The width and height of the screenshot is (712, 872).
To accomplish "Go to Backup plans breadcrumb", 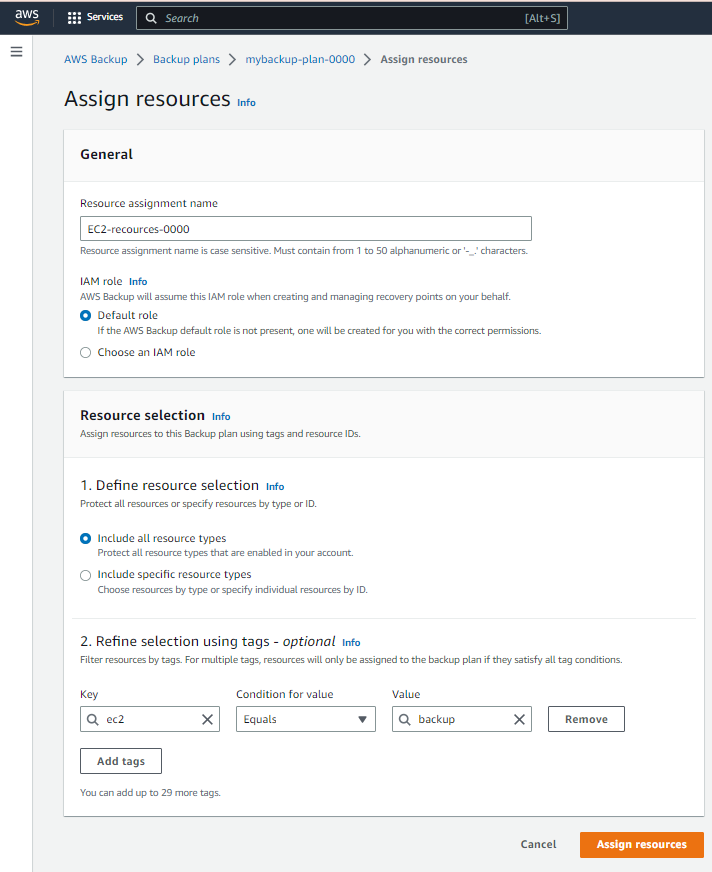I will click(186, 59).
